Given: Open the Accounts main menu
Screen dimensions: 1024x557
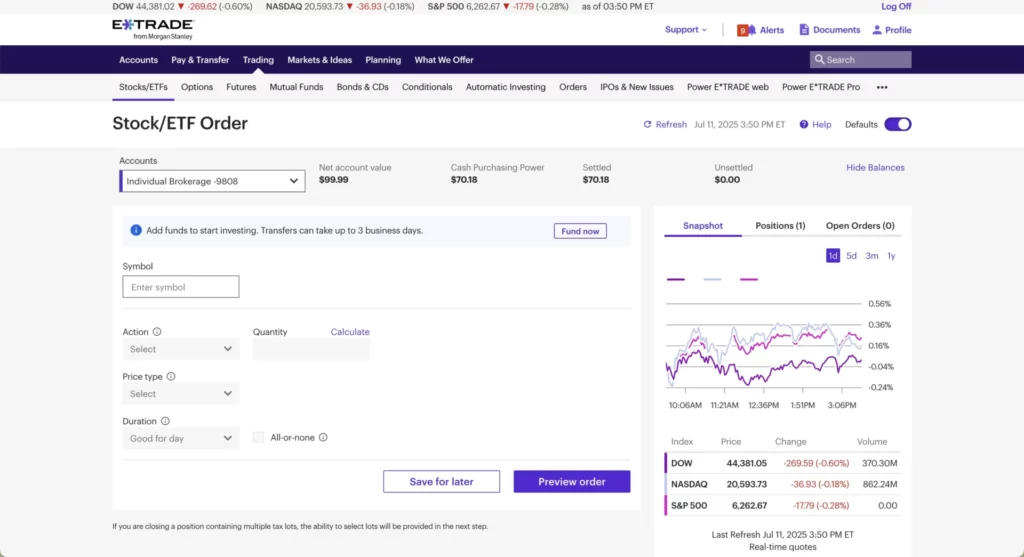Looking at the screenshot, I should point(138,59).
